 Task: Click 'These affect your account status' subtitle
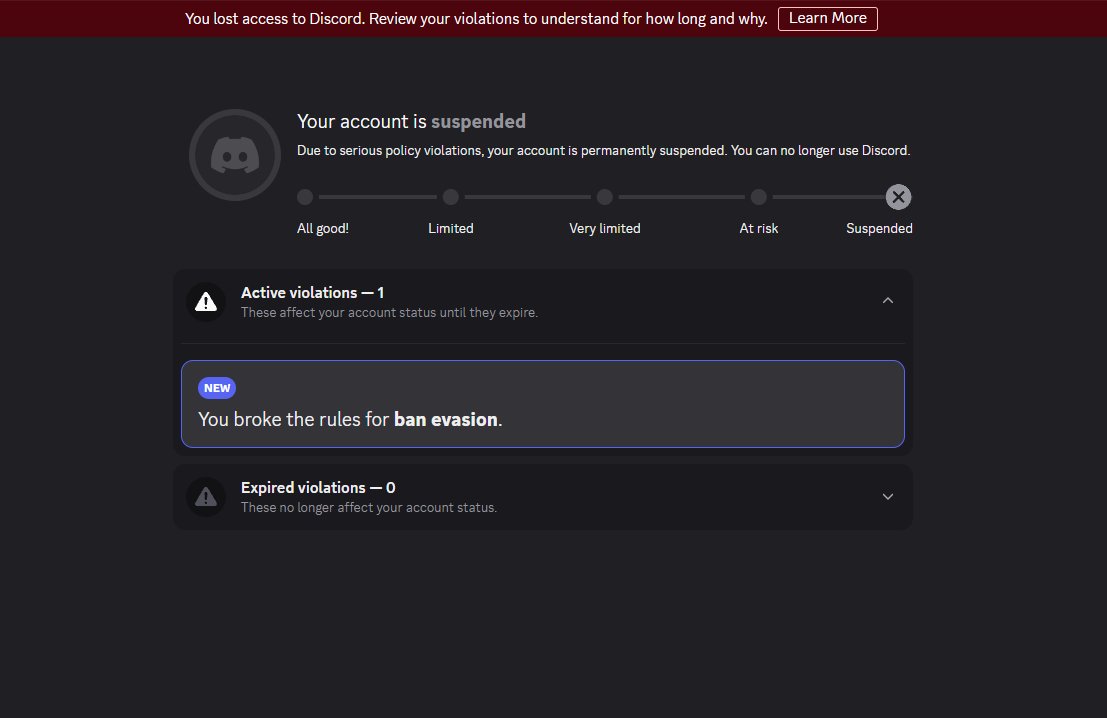pyautogui.click(x=389, y=312)
